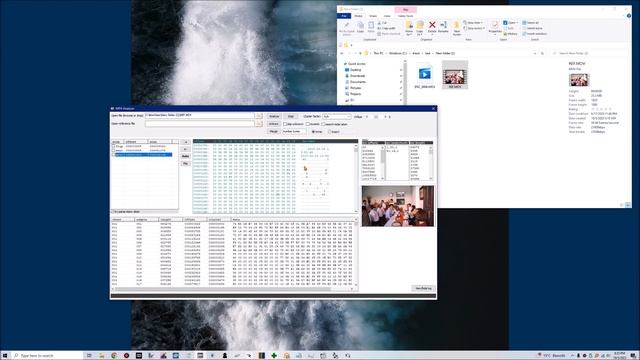Click Select none in Explorer ribbon
This screenshot has width=640, height=360.
[532, 28]
